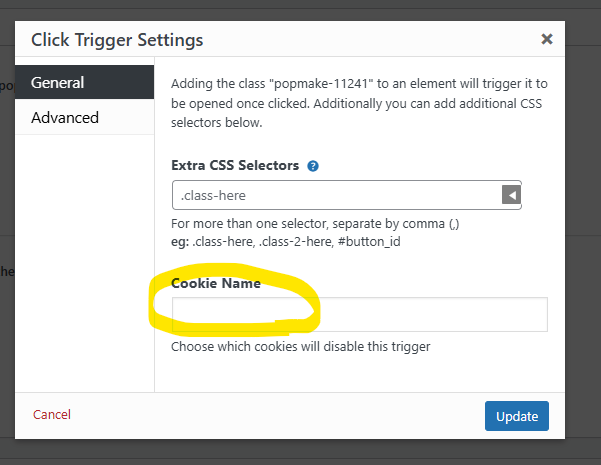Click the separate by comma hint text
Viewport: 601px width, 465px height.
[x=315, y=223]
